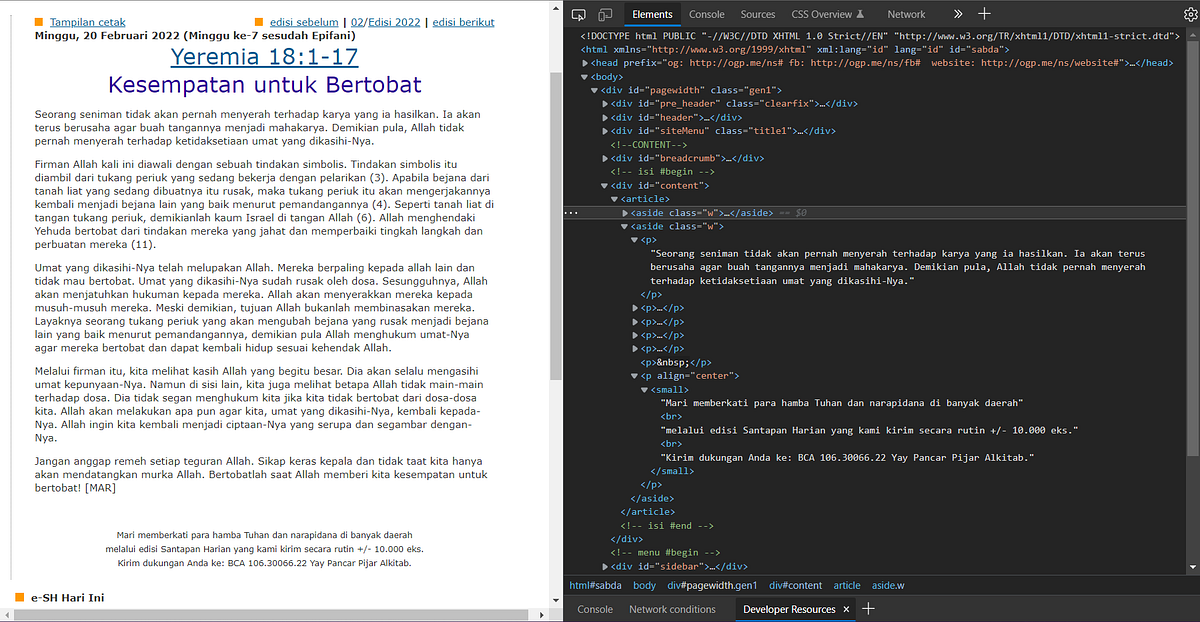Collapse the body element node
The image size is (1200, 622).
tap(585, 75)
